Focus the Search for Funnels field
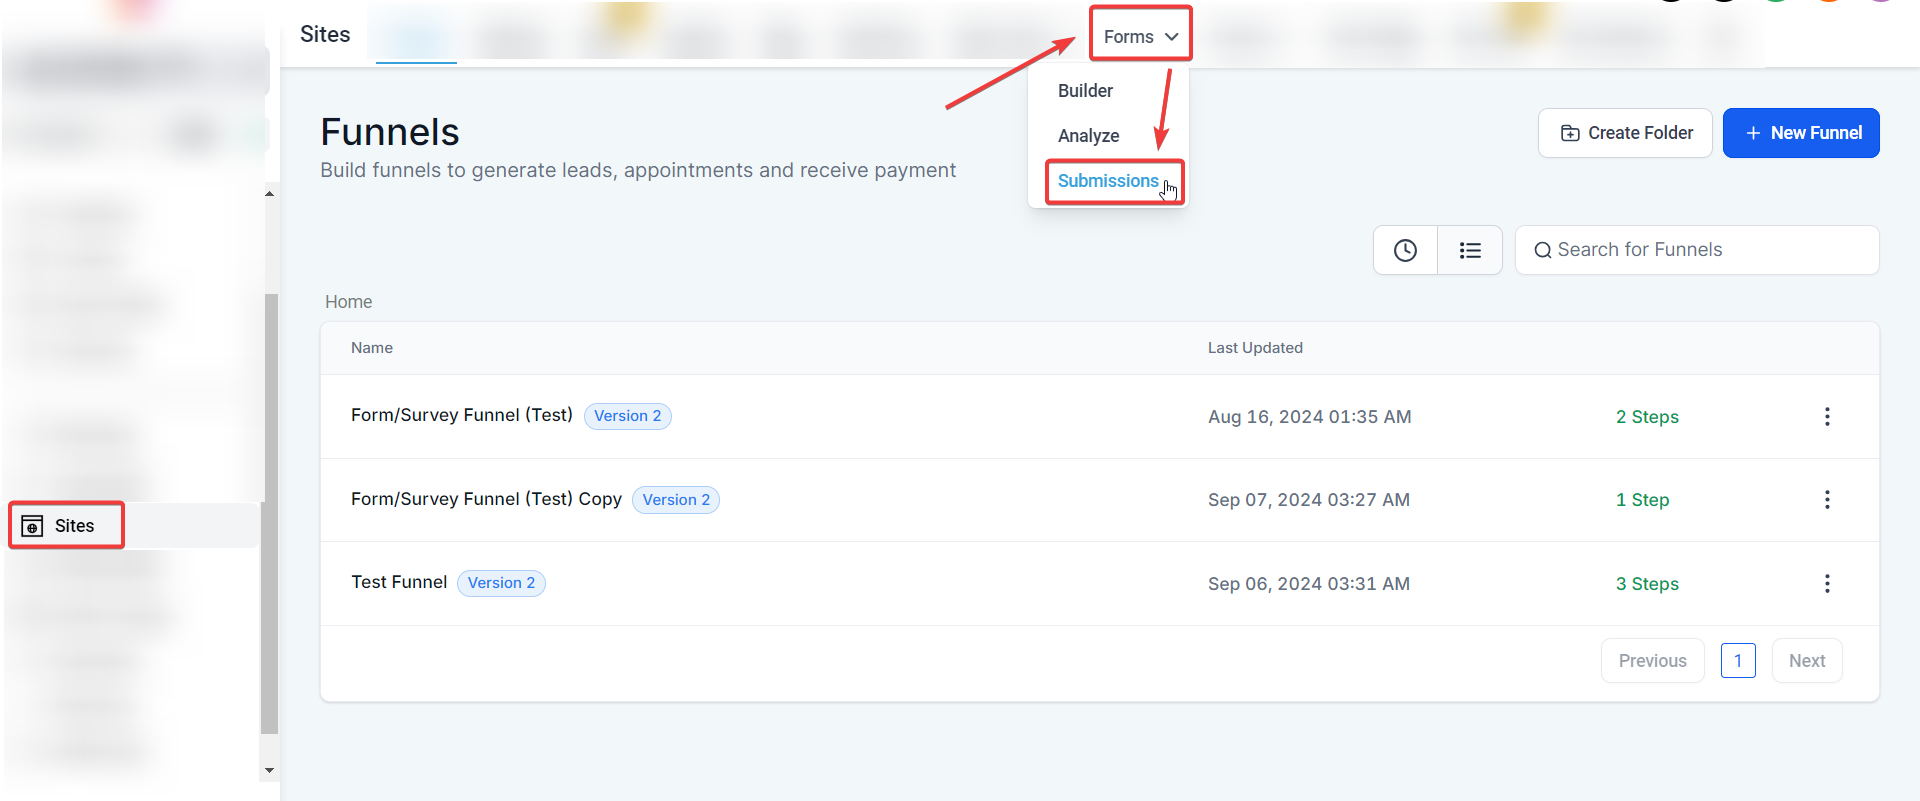The width and height of the screenshot is (1920, 801). (x=1697, y=250)
